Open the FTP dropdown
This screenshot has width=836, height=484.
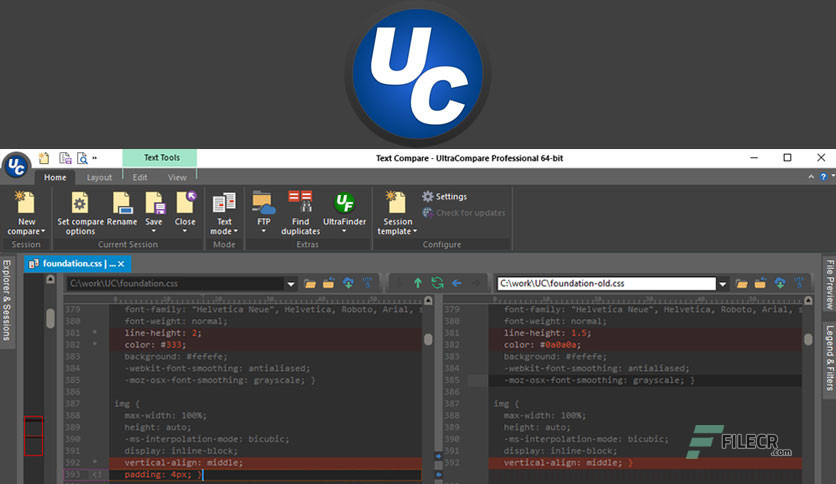(x=264, y=231)
